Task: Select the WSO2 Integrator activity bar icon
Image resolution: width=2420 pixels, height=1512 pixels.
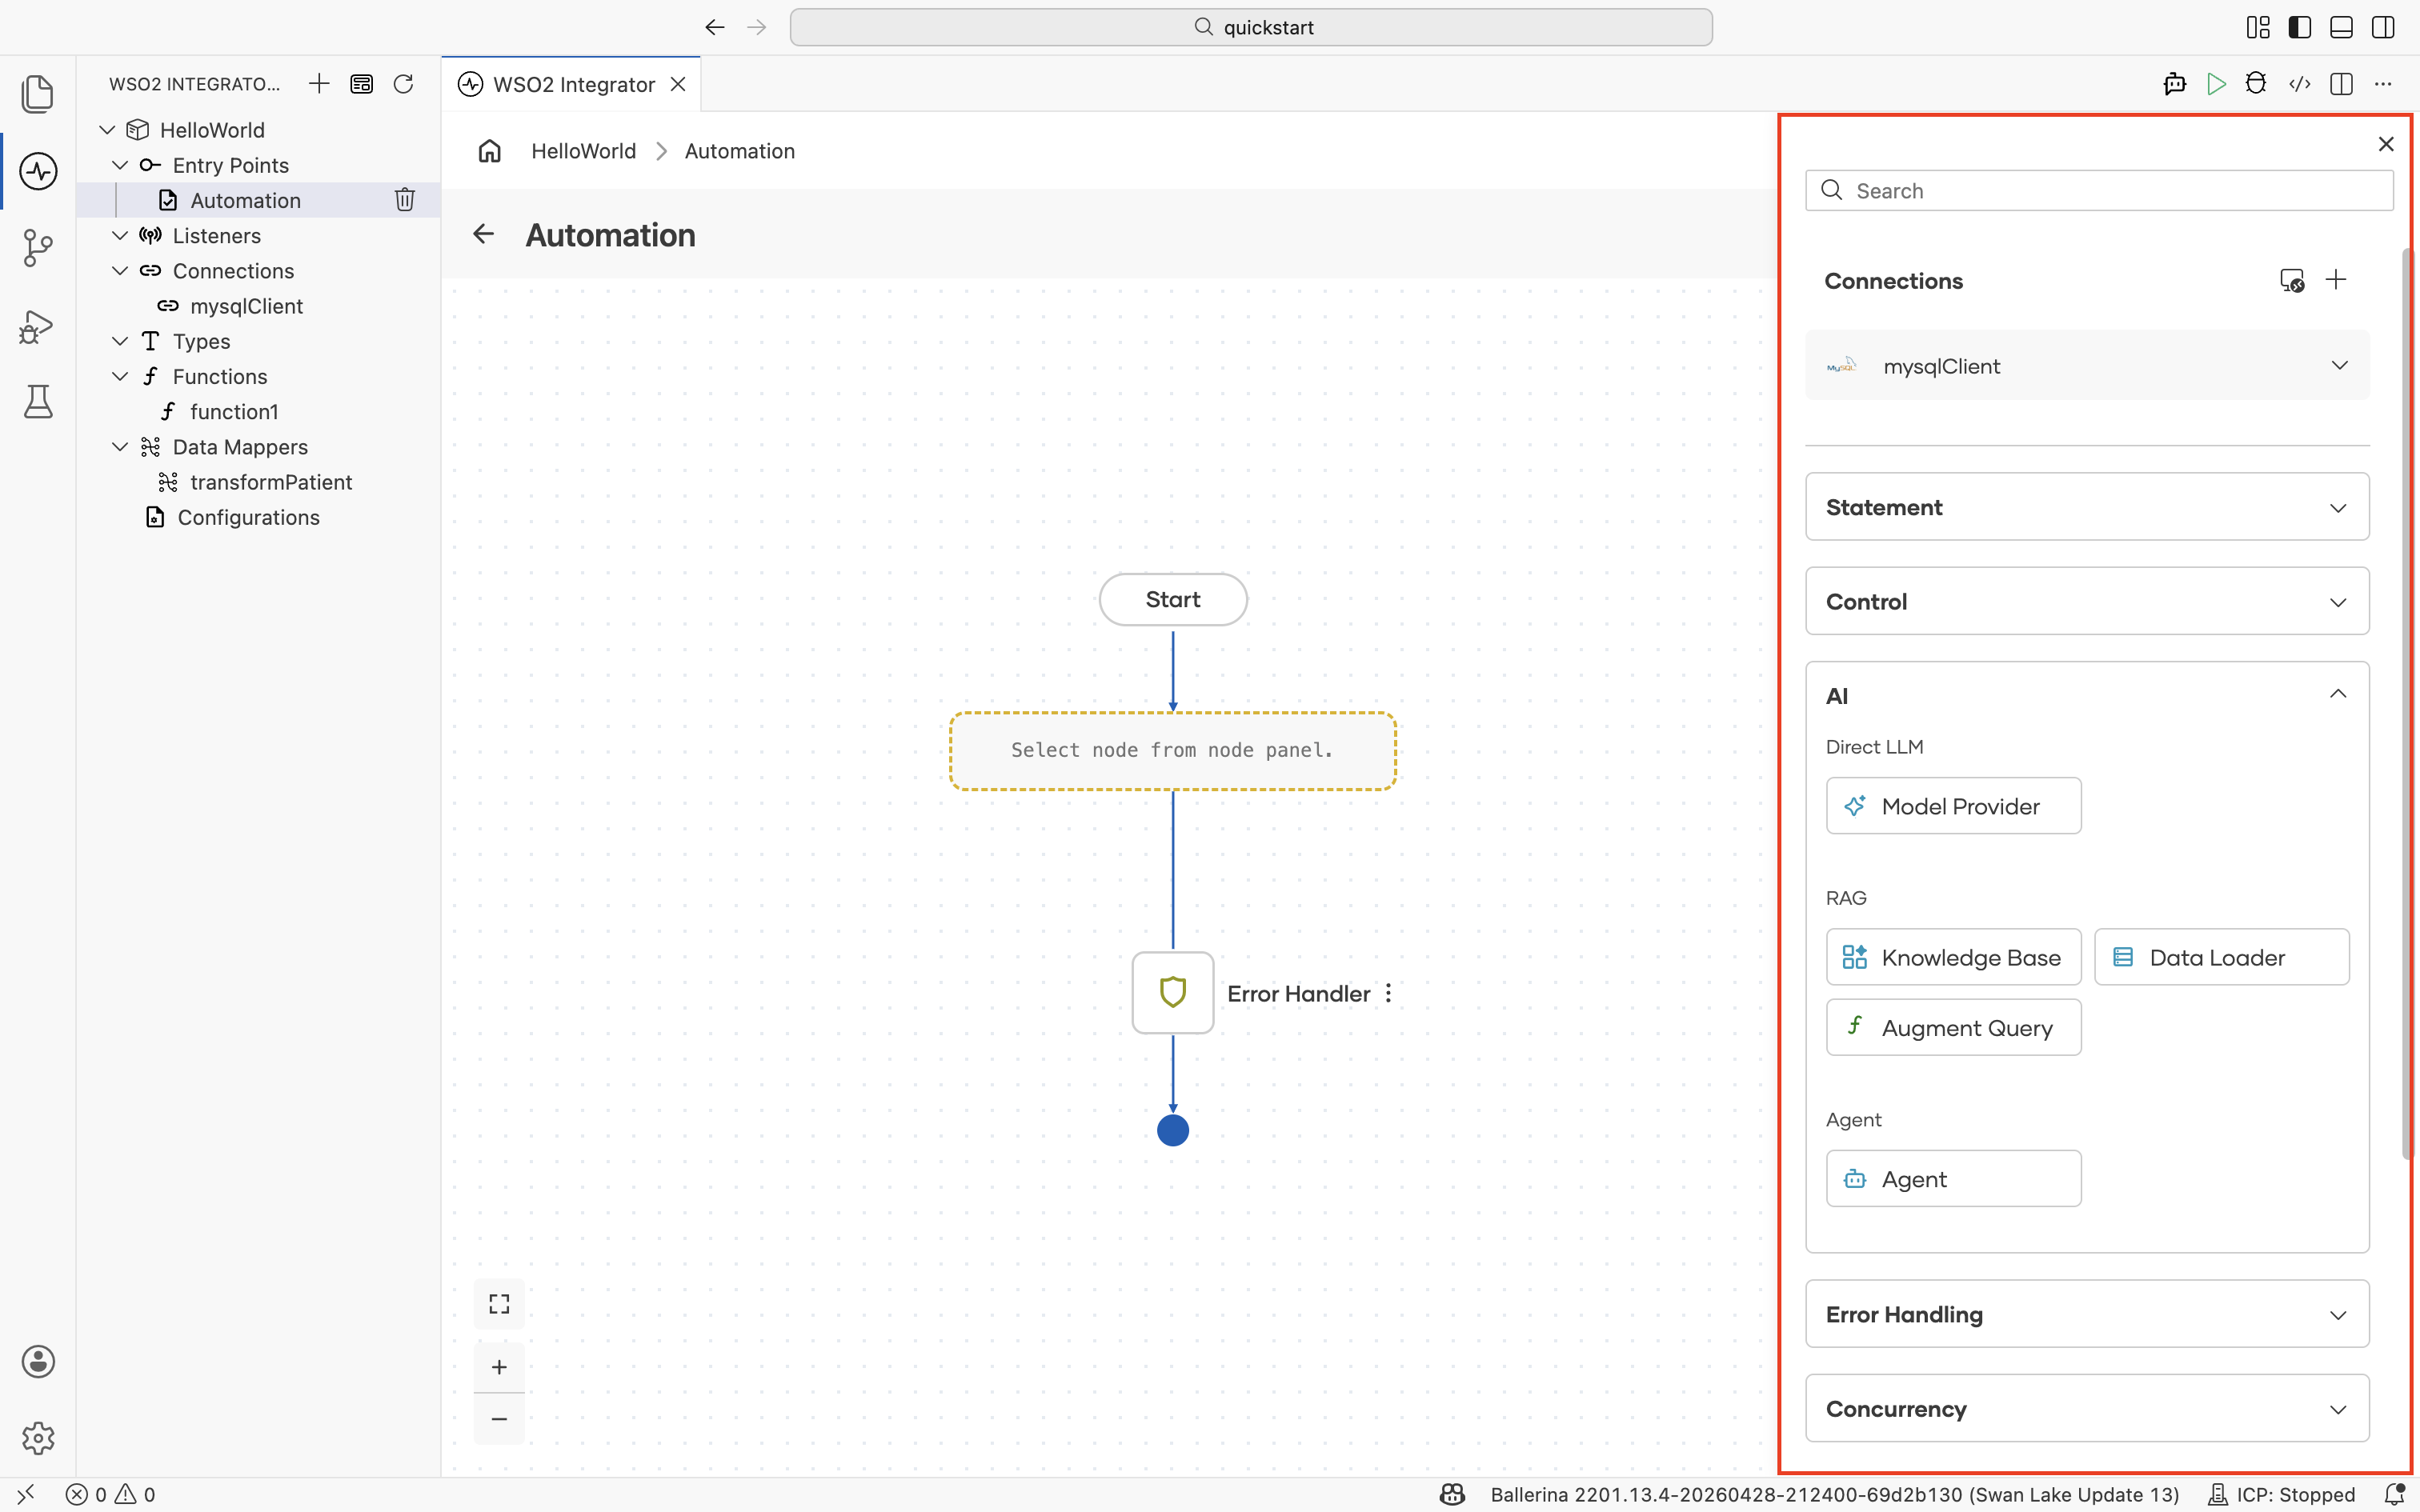Action: tap(38, 171)
